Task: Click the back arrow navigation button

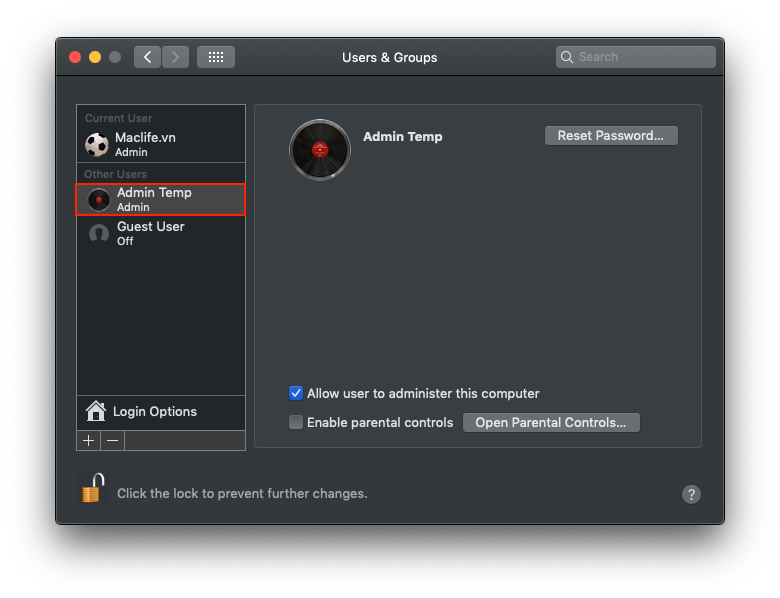Action: tap(147, 57)
